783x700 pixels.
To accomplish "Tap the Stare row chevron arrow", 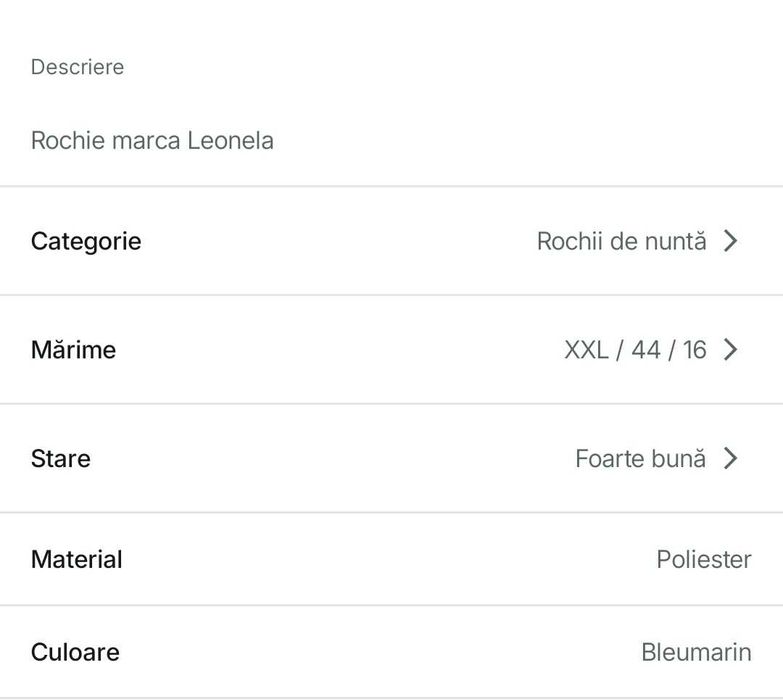I will click(x=731, y=459).
